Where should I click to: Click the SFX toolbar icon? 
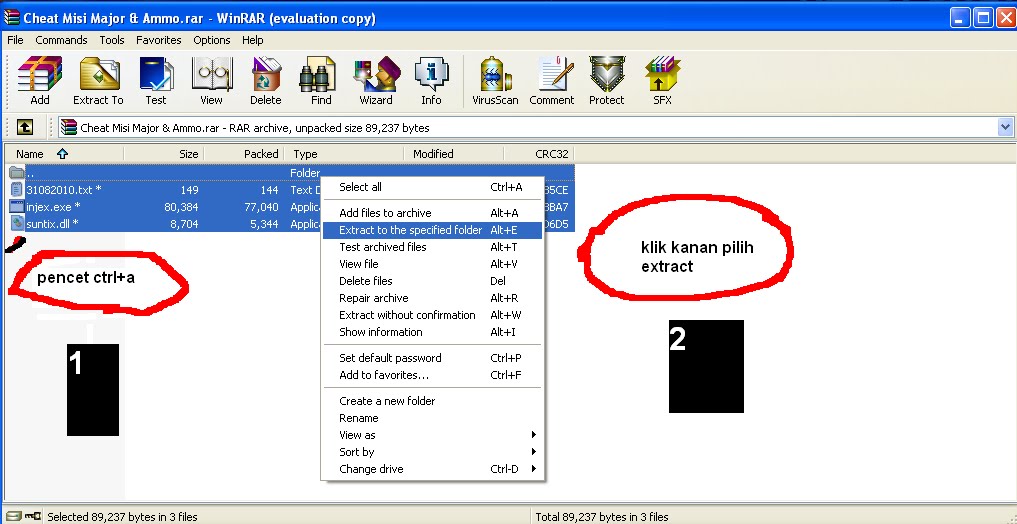tap(662, 73)
